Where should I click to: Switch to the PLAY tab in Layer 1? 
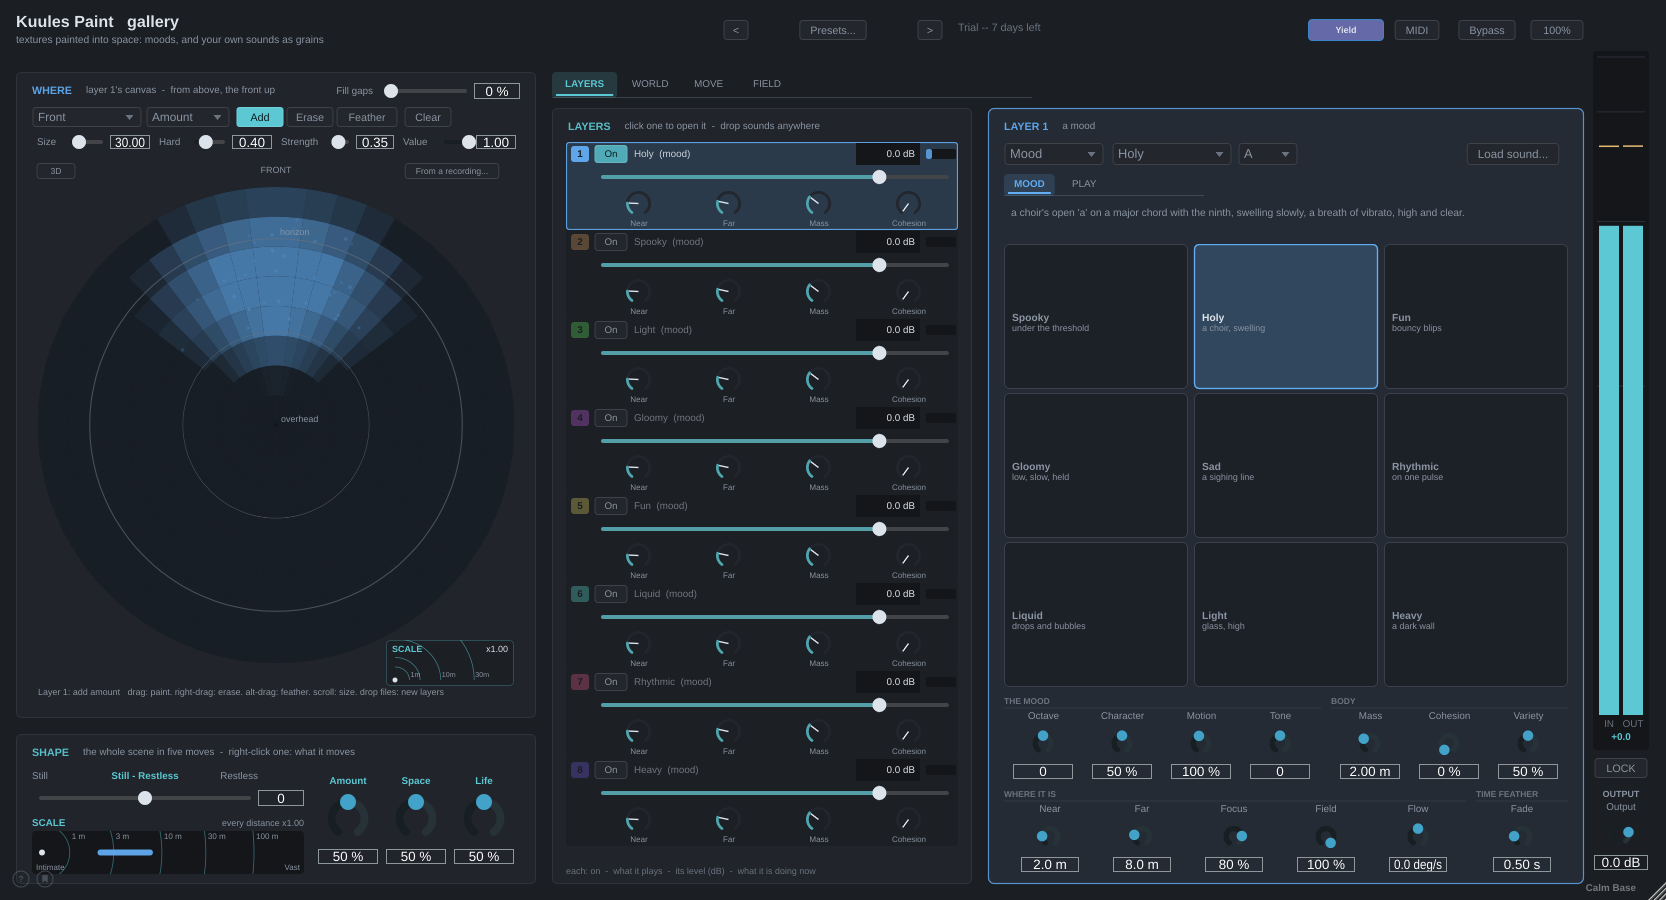(1084, 184)
